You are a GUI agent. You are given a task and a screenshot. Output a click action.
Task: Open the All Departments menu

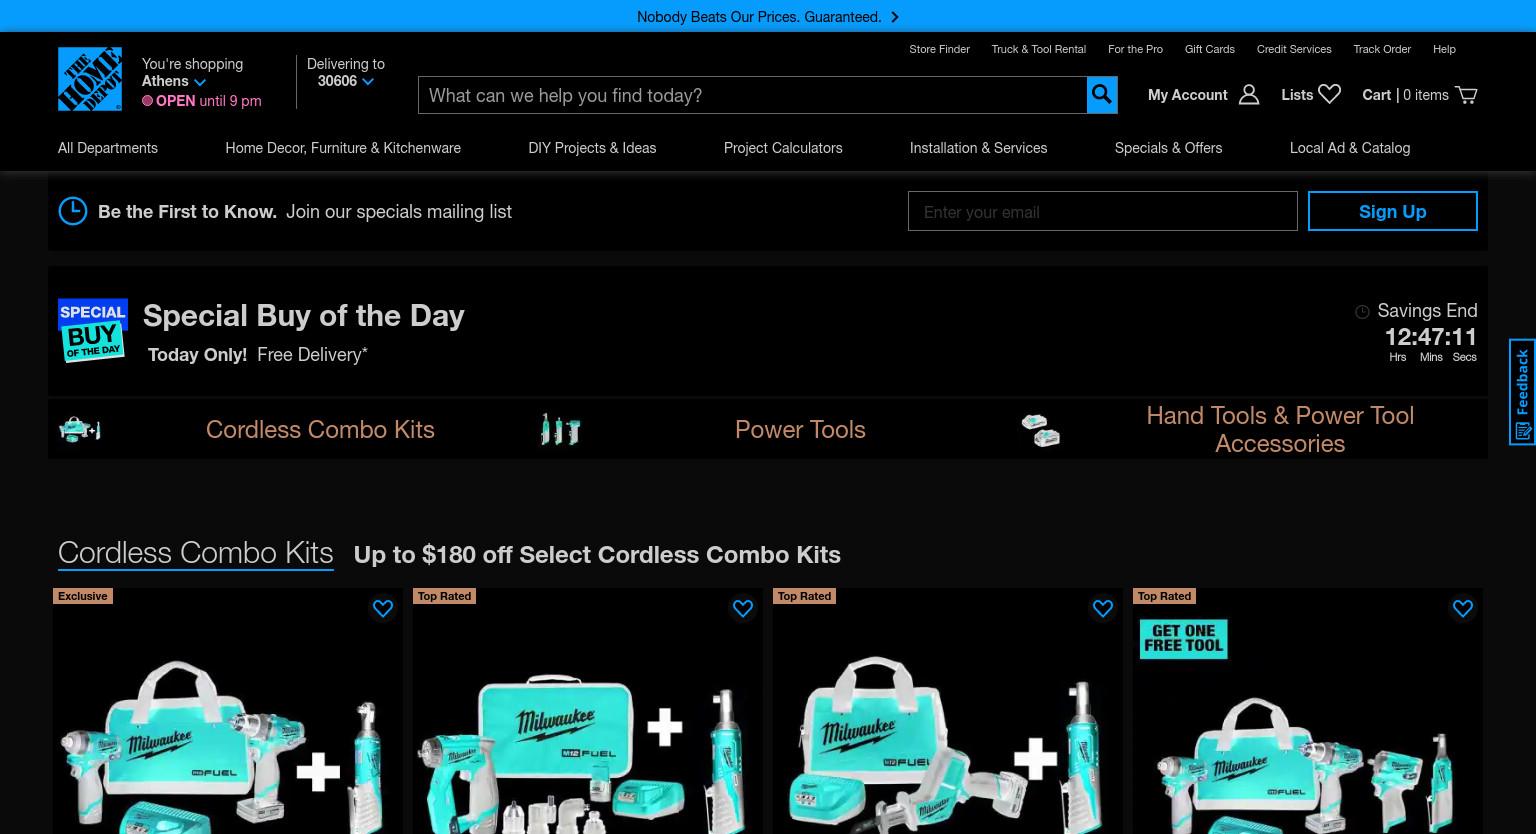coord(108,148)
